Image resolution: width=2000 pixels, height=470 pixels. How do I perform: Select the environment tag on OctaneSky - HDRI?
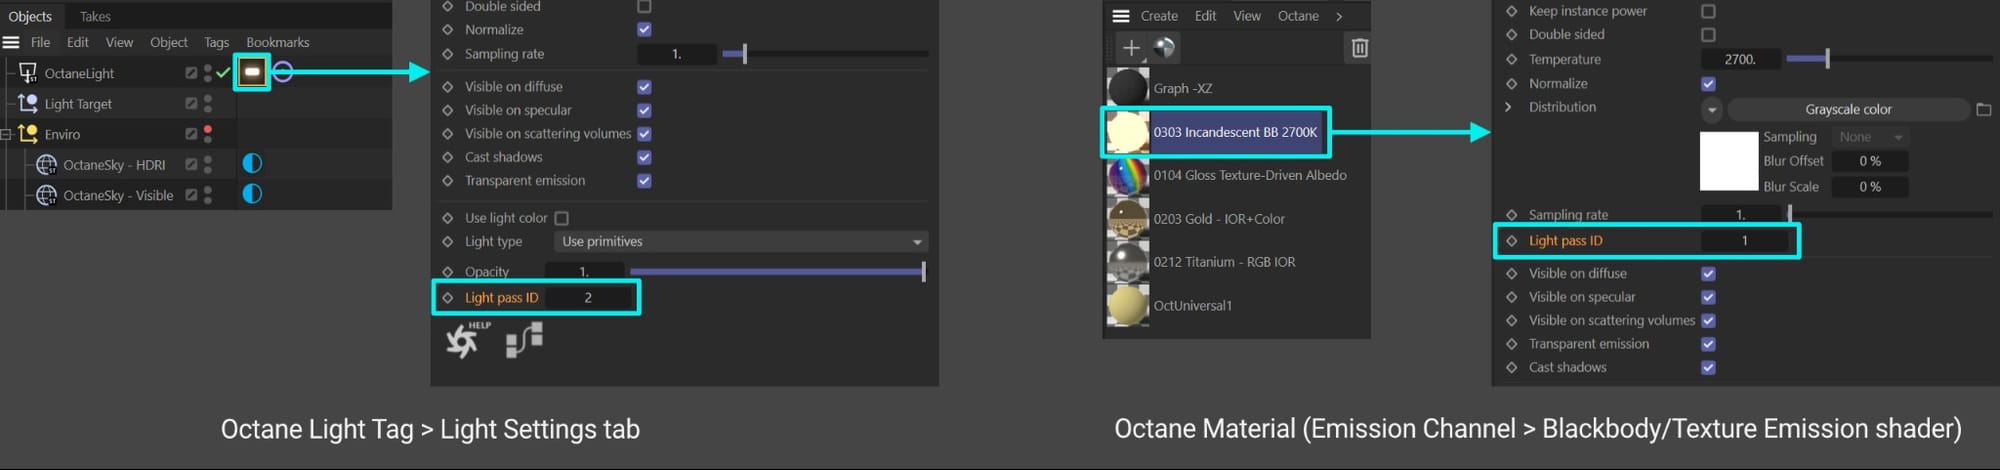point(252,163)
